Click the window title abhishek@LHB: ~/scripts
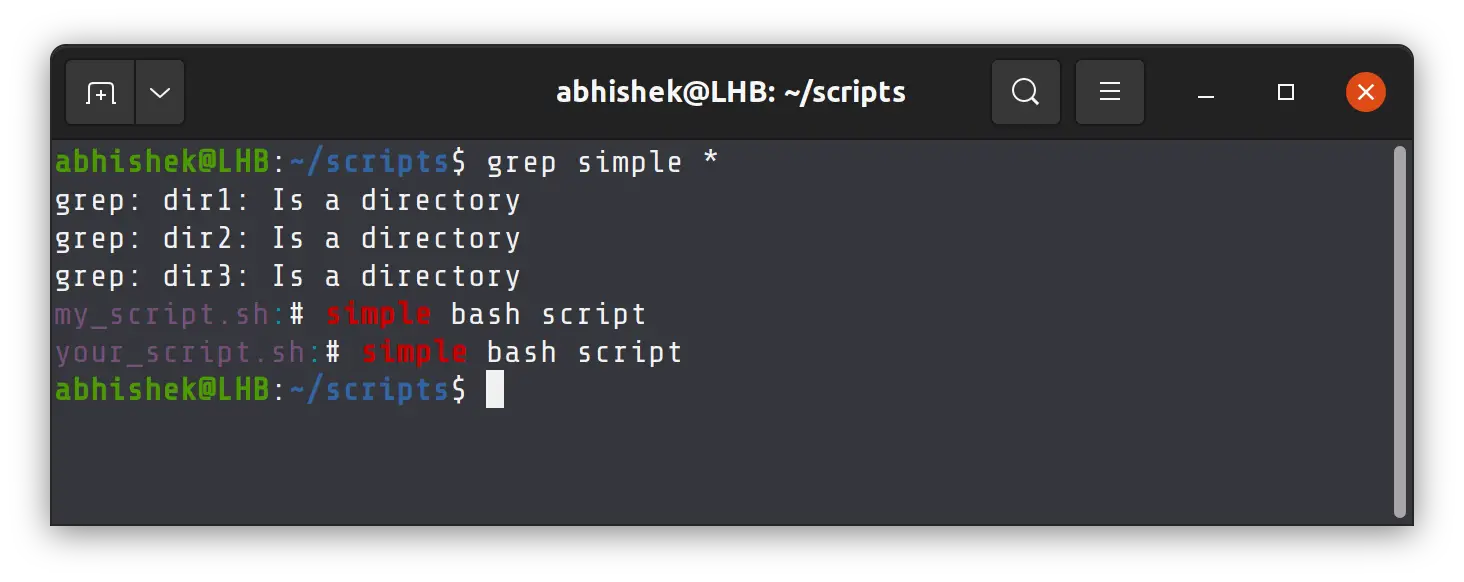Screen dimensions: 1464x582 (x=731, y=93)
